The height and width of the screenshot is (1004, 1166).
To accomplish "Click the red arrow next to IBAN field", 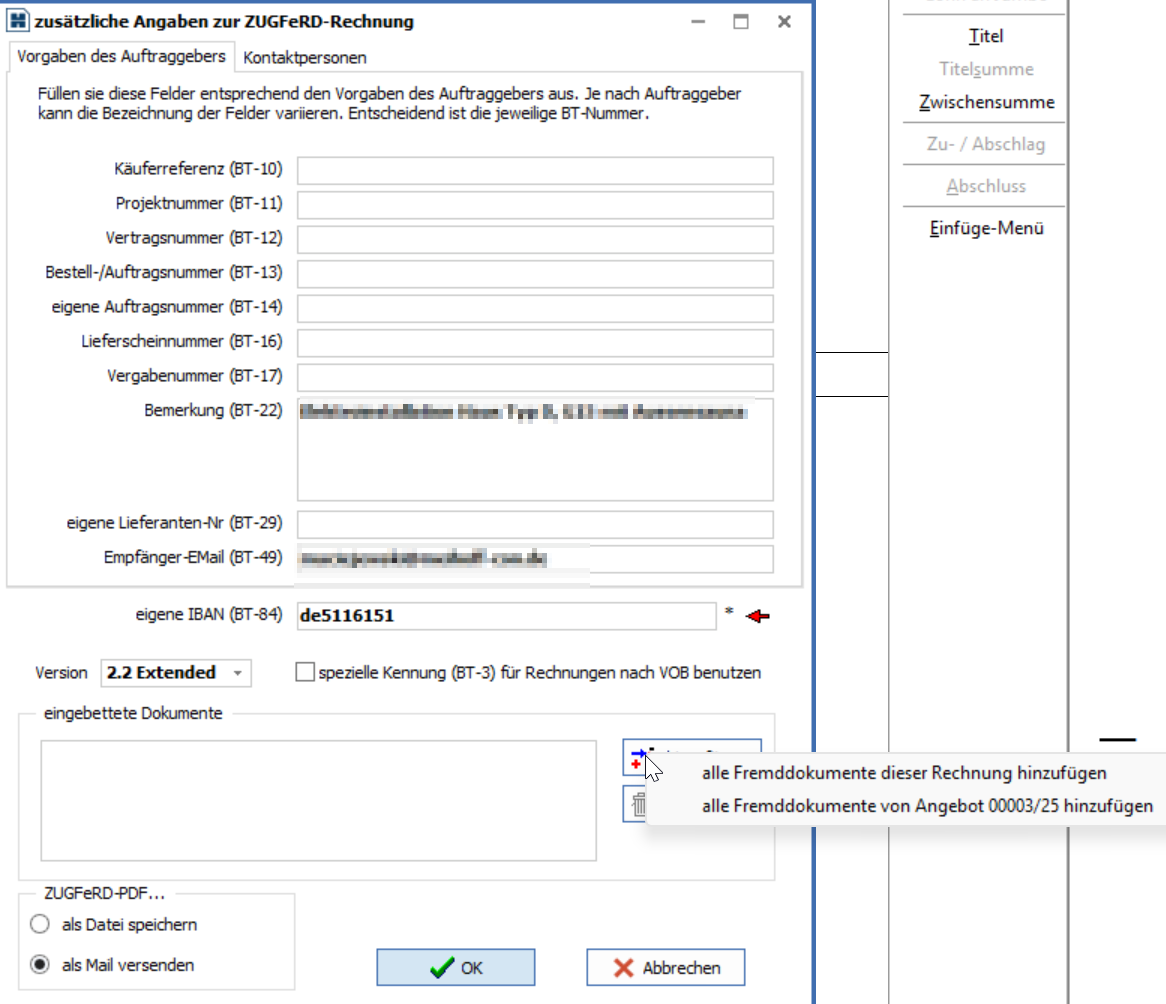I will (758, 617).
